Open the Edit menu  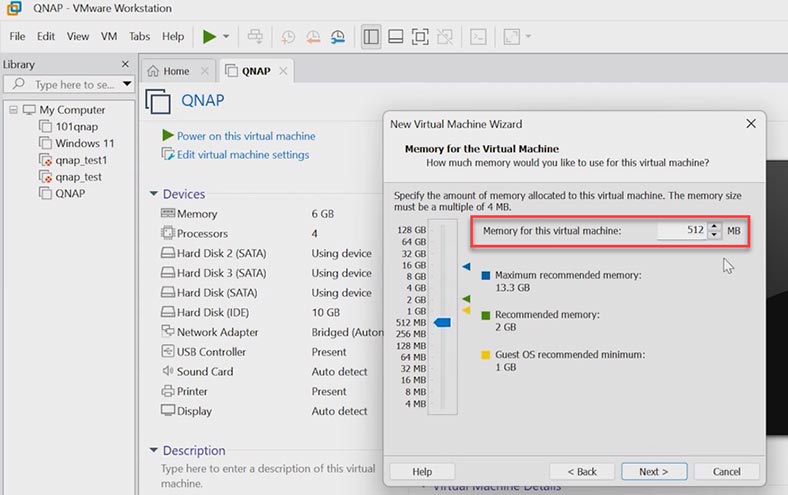coord(46,36)
